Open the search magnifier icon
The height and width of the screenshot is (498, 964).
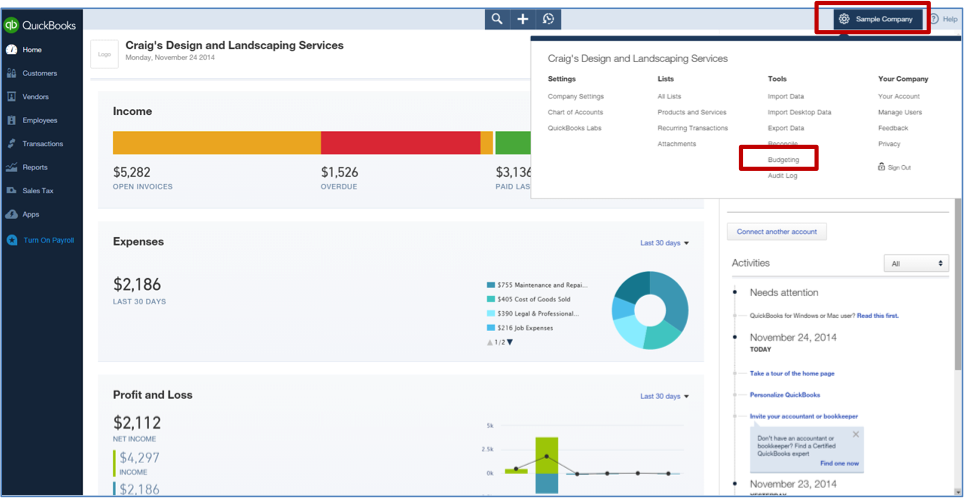pos(497,20)
